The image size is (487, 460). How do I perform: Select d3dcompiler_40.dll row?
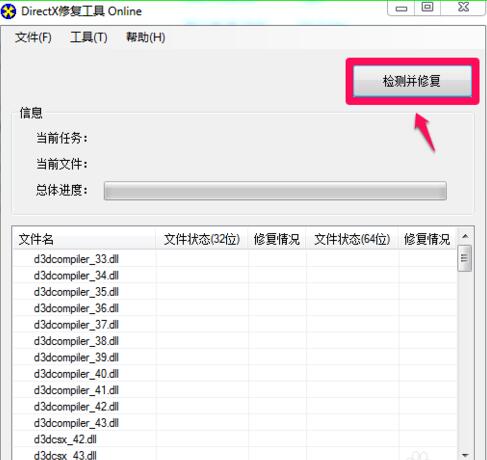[x=235, y=374]
